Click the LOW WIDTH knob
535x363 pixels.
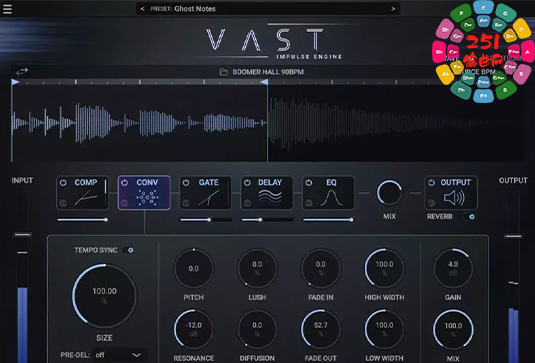384,330
